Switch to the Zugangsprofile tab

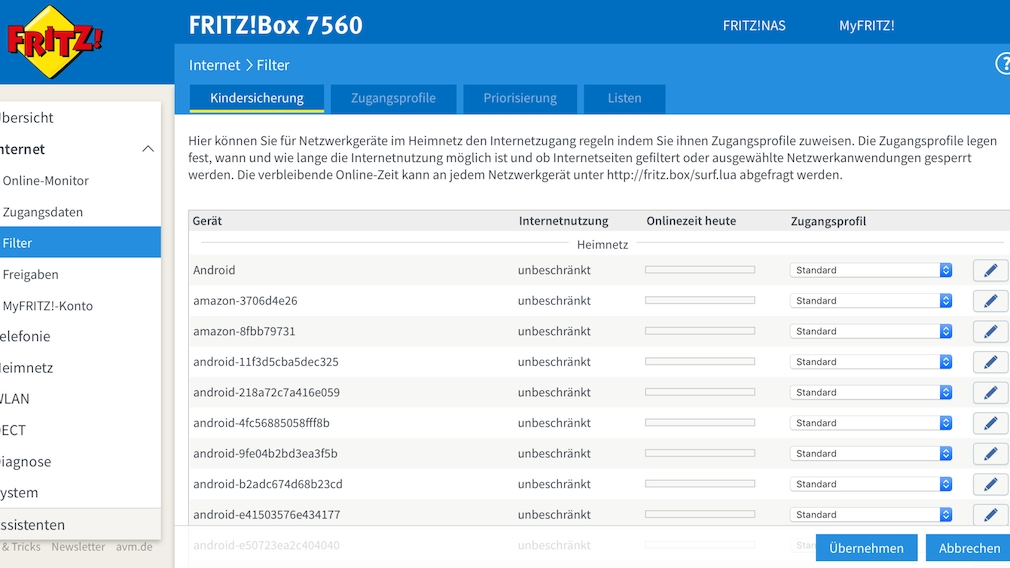(393, 99)
